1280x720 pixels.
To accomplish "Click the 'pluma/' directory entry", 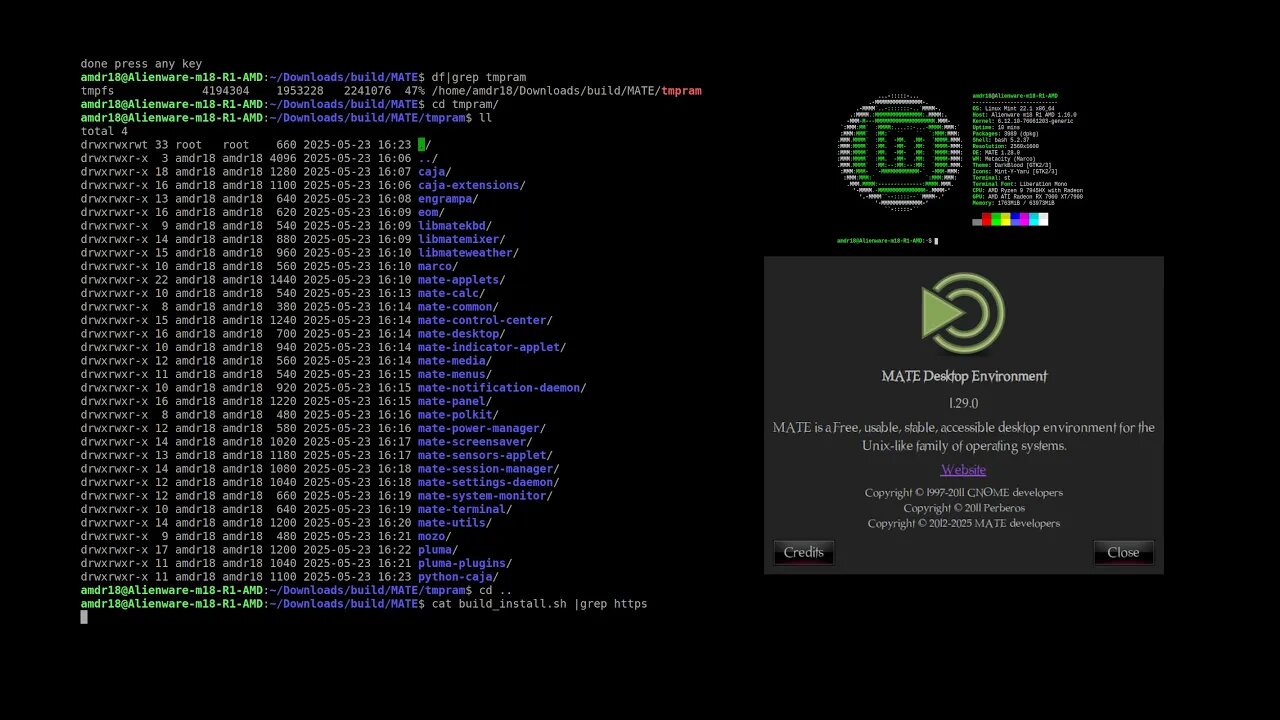I will pos(438,550).
